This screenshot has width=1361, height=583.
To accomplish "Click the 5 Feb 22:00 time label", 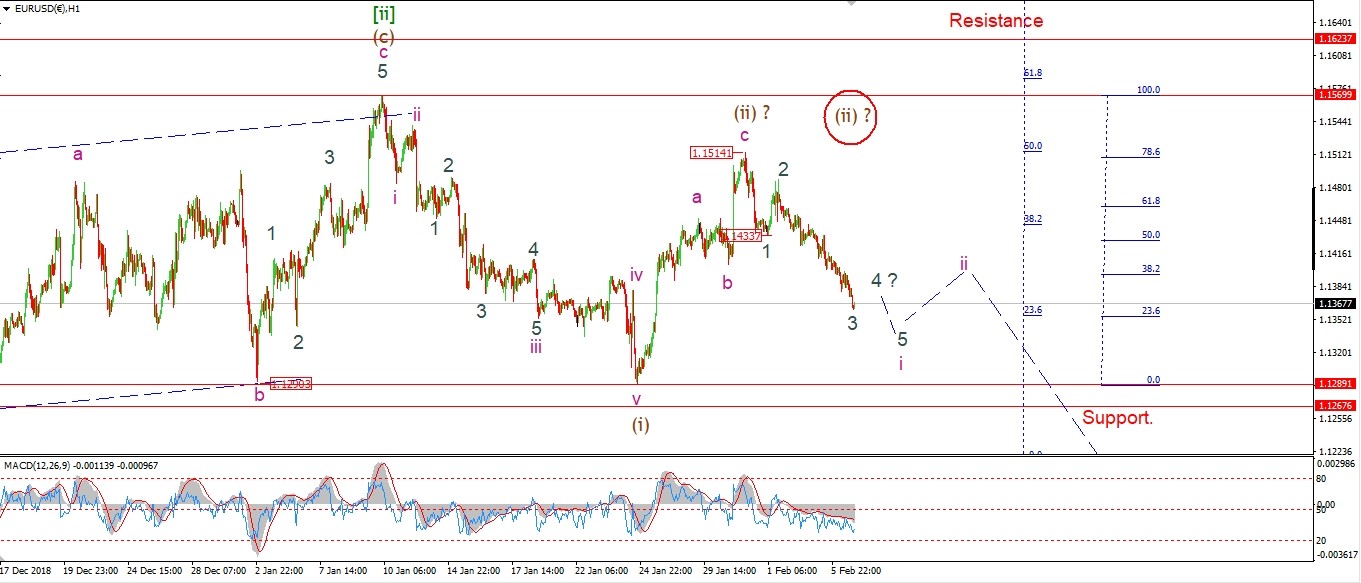I will coord(857,571).
